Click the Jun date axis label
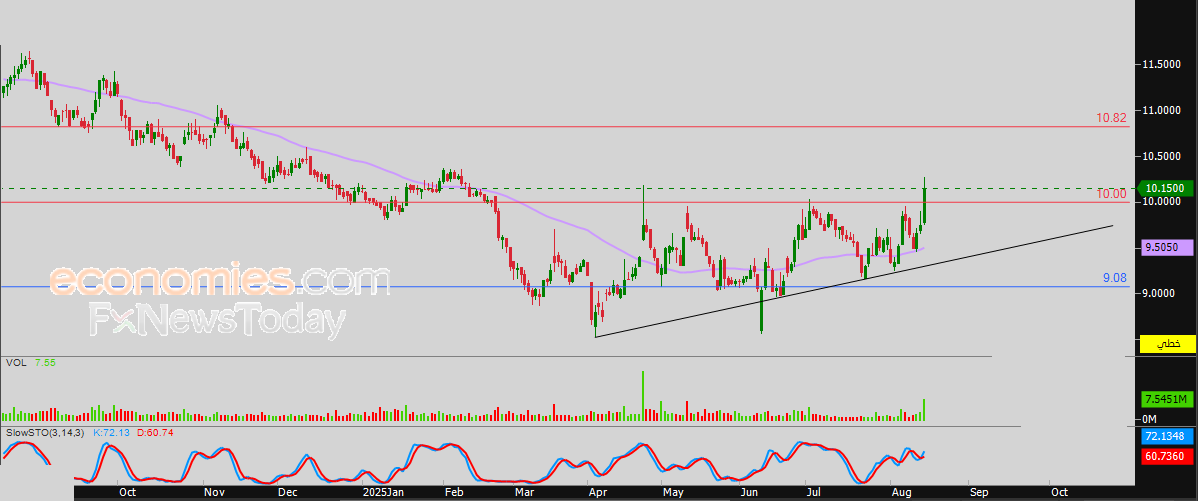Screen dimensions: 1198x501 tap(750, 493)
